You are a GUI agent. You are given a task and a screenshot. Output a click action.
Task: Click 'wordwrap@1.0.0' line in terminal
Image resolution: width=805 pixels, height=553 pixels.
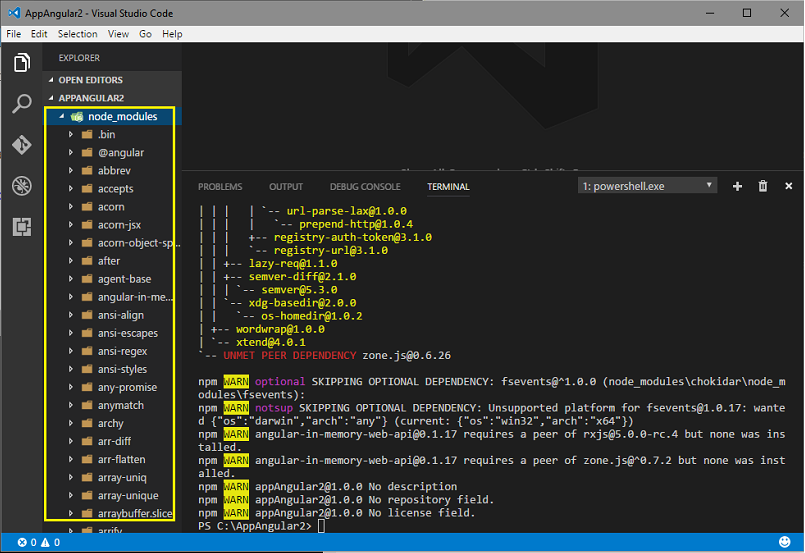[x=280, y=329]
